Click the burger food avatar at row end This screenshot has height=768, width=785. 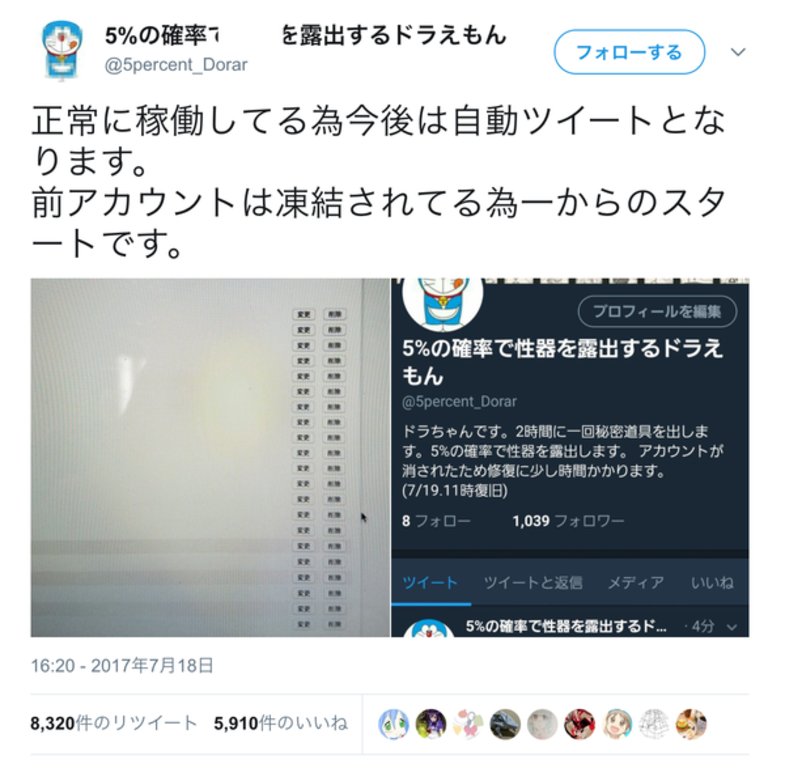(x=691, y=724)
